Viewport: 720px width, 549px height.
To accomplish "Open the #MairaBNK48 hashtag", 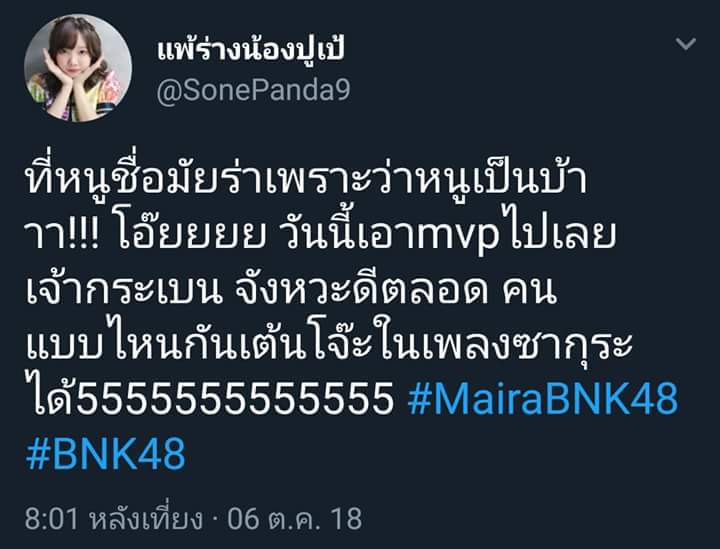I will [x=543, y=398].
